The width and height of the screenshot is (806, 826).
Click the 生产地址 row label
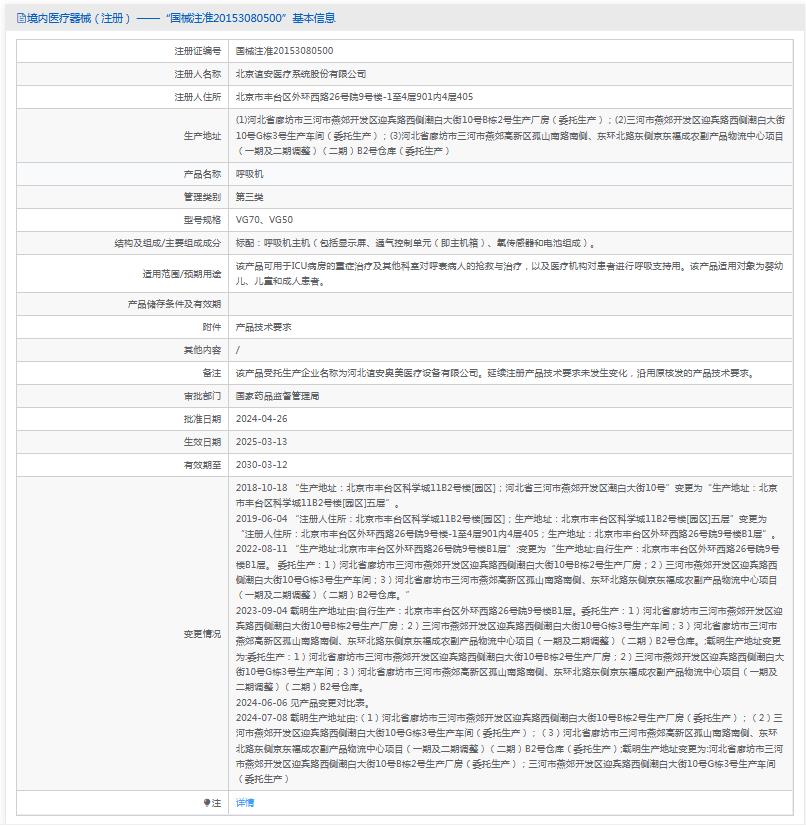point(202,135)
